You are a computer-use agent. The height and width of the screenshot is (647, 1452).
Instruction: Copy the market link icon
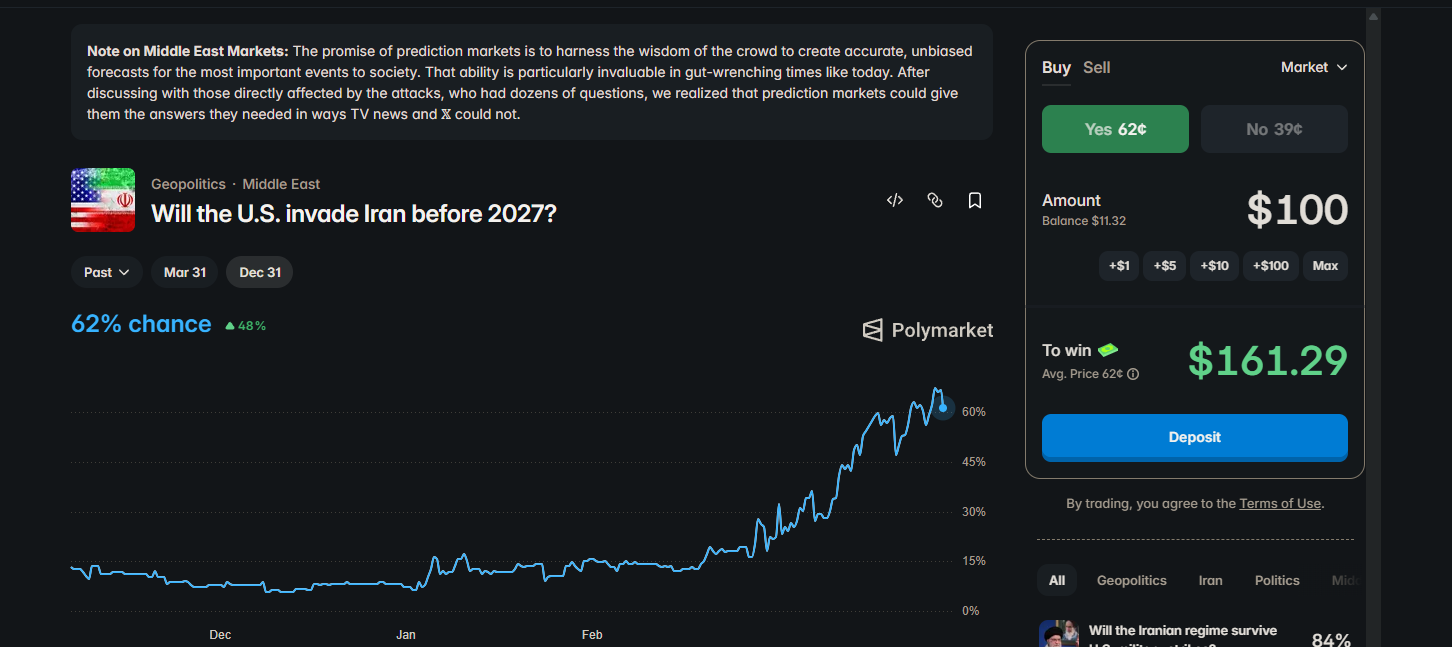point(935,200)
